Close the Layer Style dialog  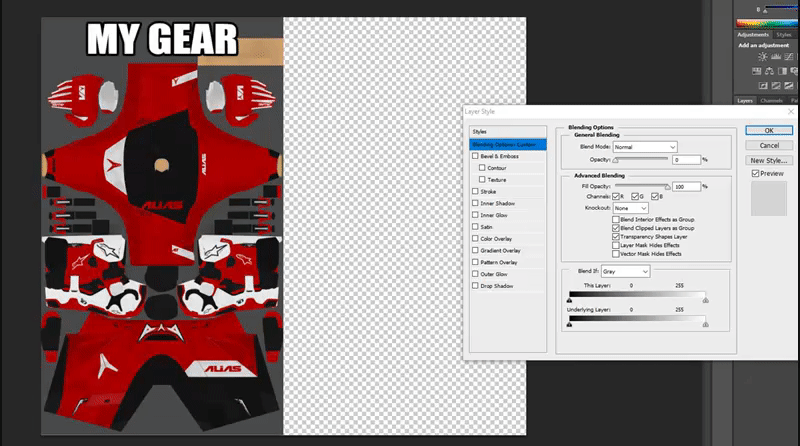point(791,111)
